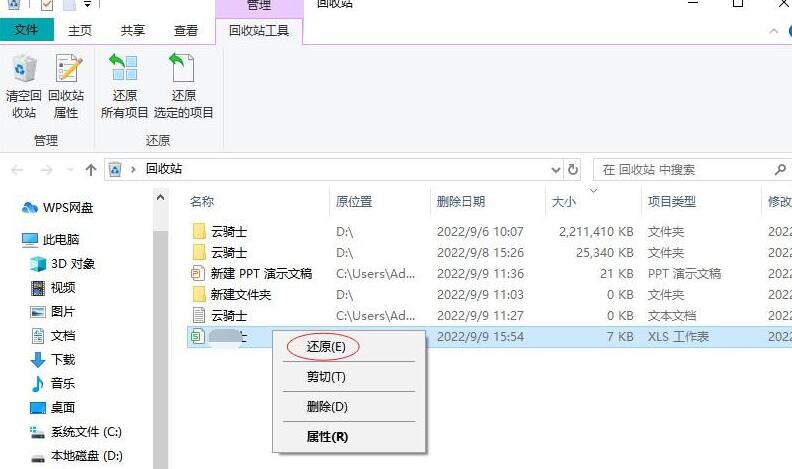Viewport: 792px width, 469px height.
Task: Open 3D 对象 folder in sidebar
Action: tap(63, 264)
